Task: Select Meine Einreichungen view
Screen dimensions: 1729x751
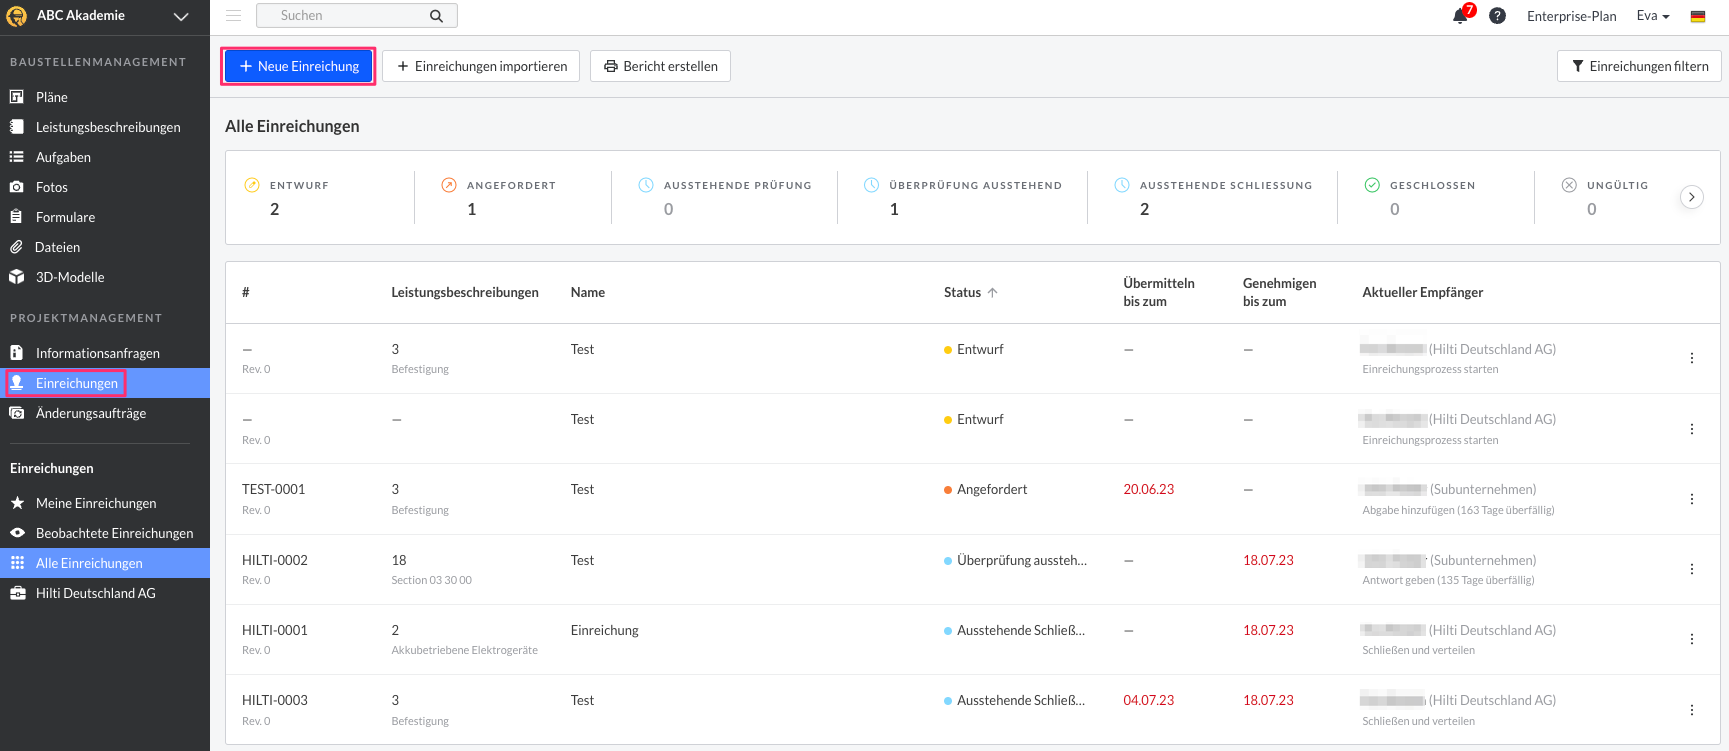Action: click(96, 503)
